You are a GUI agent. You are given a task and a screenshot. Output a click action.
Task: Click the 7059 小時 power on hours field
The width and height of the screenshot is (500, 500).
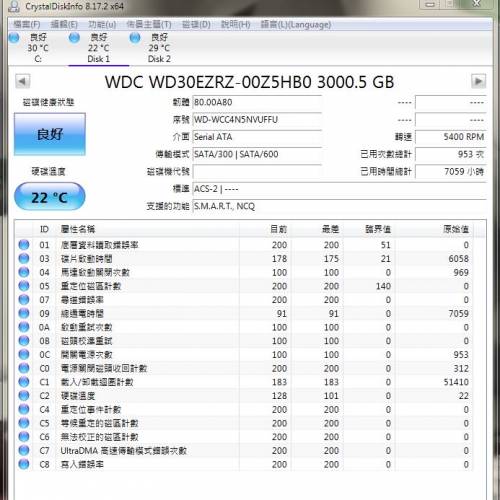(451, 172)
